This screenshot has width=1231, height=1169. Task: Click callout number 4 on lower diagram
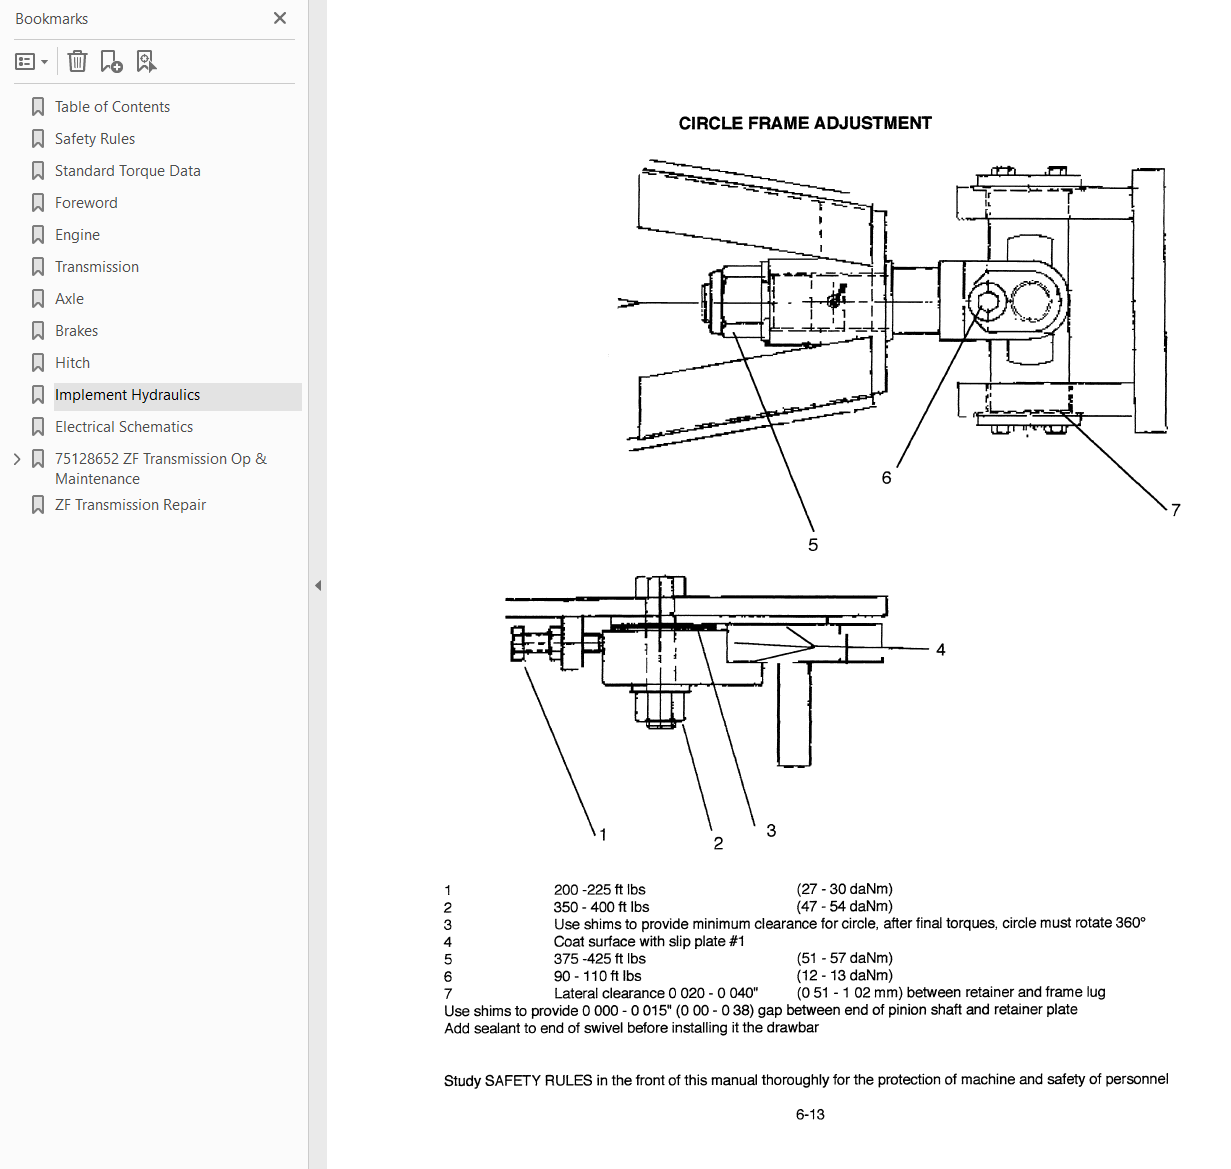click(941, 650)
